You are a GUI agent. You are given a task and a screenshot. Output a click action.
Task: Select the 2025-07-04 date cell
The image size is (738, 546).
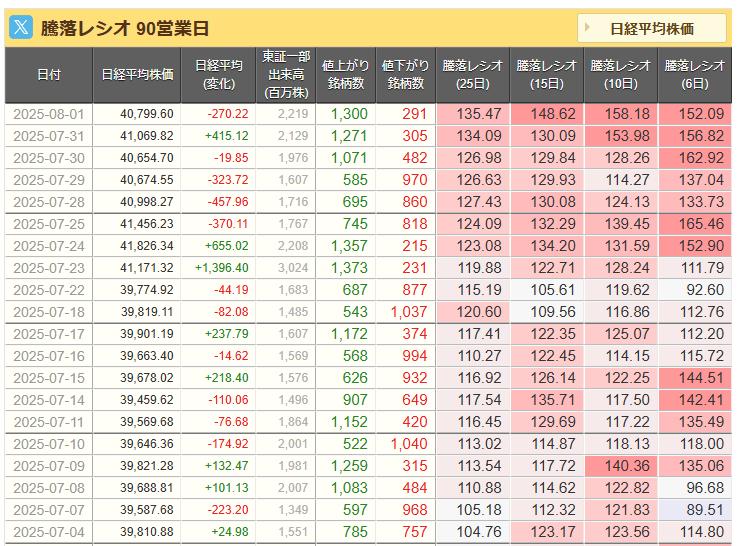48,532
